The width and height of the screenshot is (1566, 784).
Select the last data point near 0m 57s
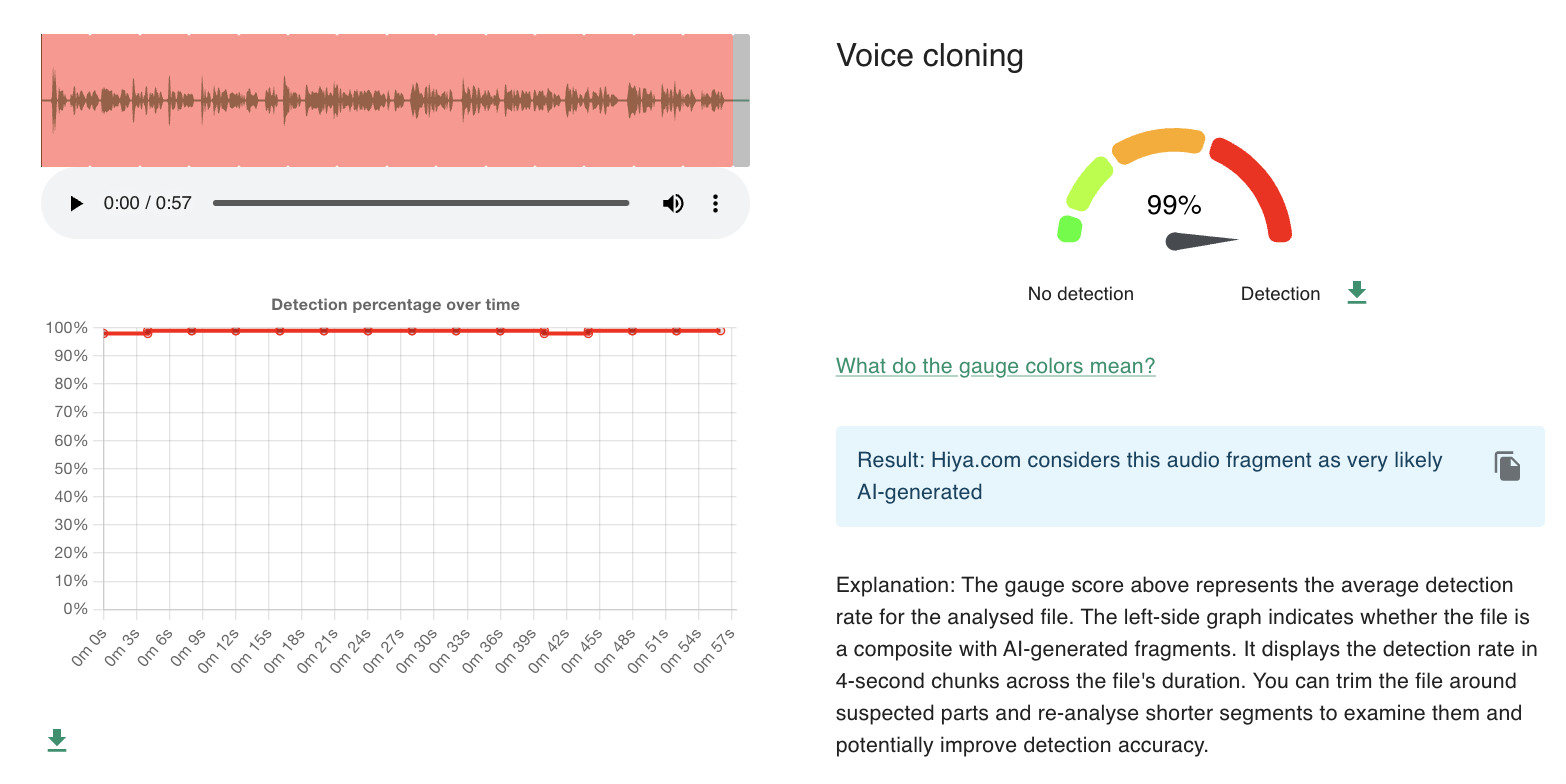pyautogui.click(x=720, y=330)
